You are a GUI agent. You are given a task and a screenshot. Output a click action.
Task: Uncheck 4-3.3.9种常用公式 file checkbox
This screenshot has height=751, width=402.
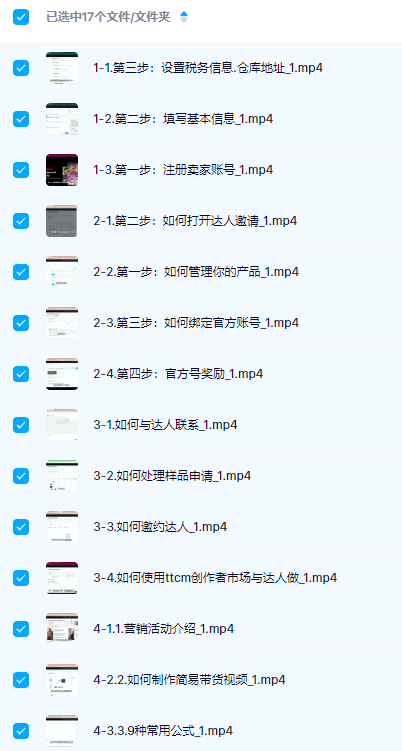[21, 731]
